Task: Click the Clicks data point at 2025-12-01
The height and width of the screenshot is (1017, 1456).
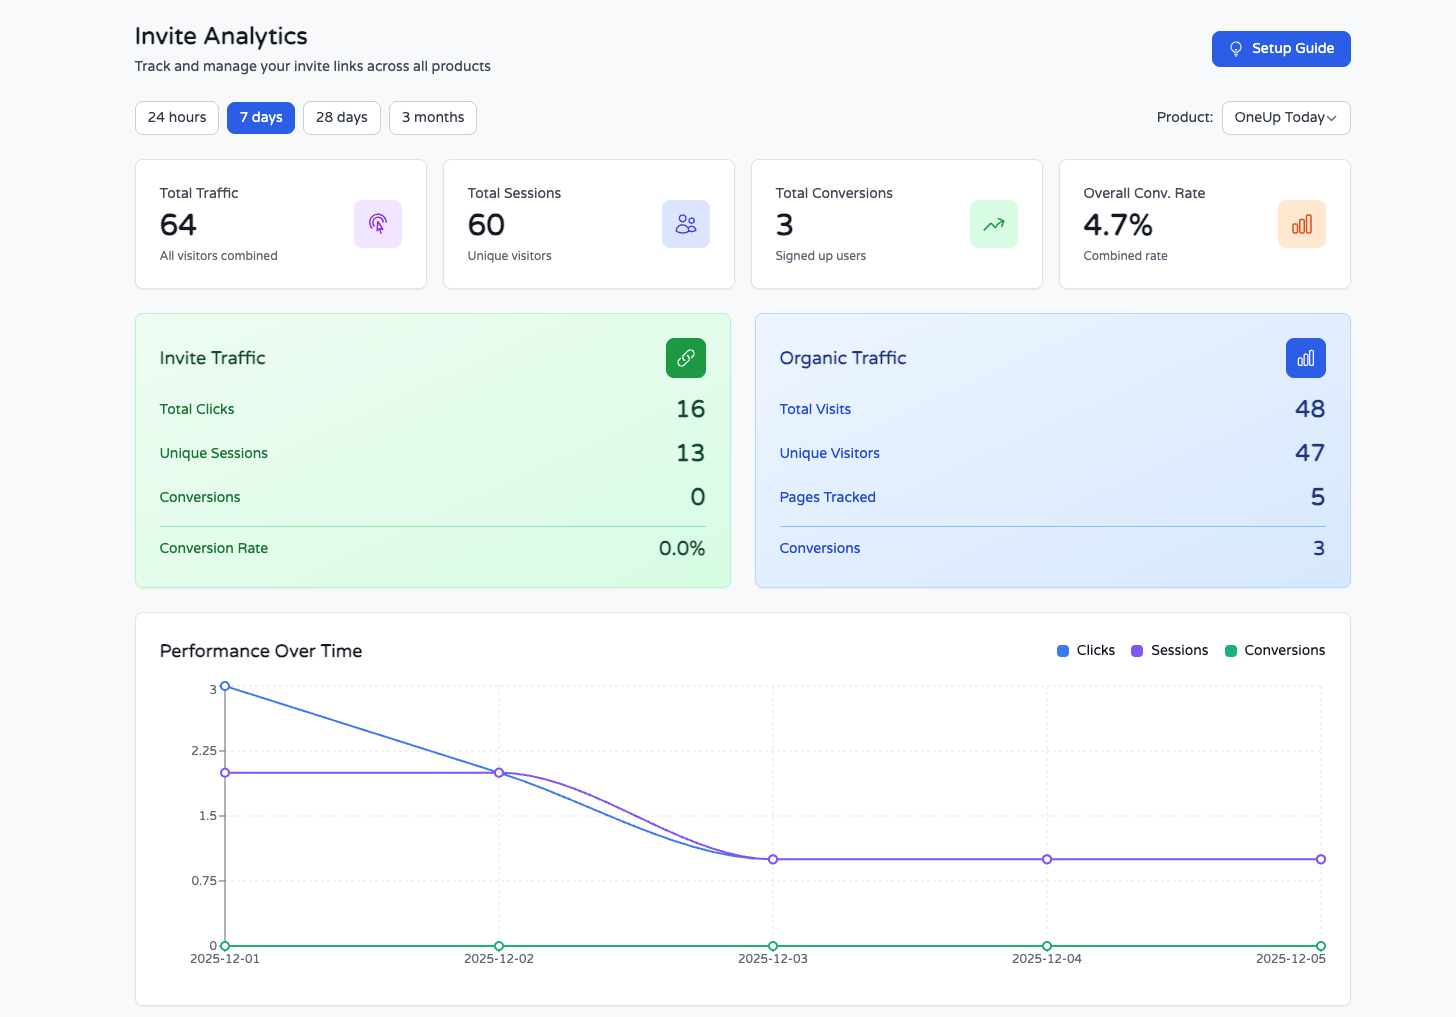Action: click(225, 686)
